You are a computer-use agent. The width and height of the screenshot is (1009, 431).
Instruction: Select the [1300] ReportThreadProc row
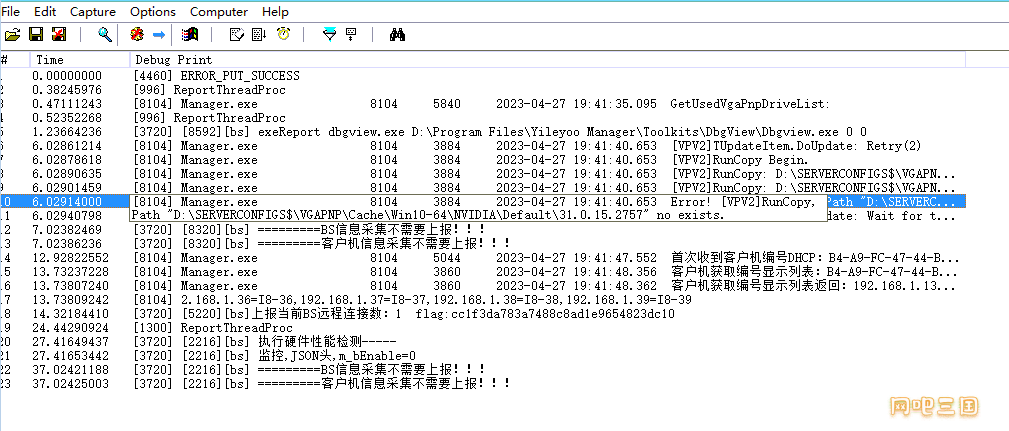pos(483,328)
